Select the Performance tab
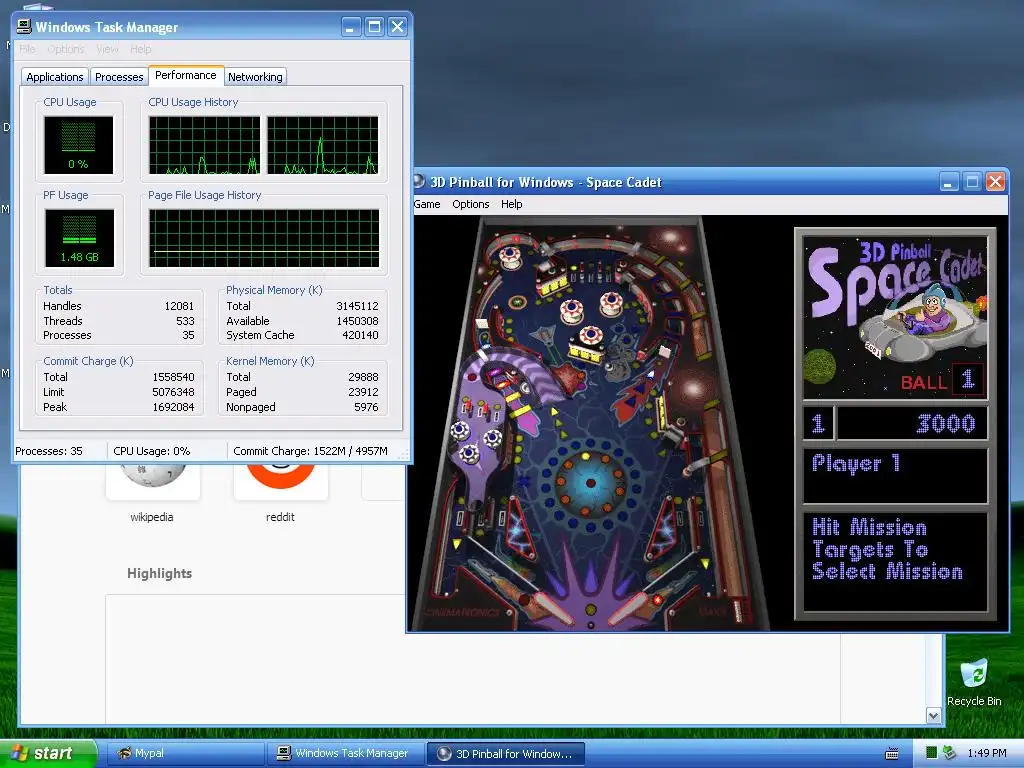The image size is (1024, 768). pyautogui.click(x=186, y=75)
